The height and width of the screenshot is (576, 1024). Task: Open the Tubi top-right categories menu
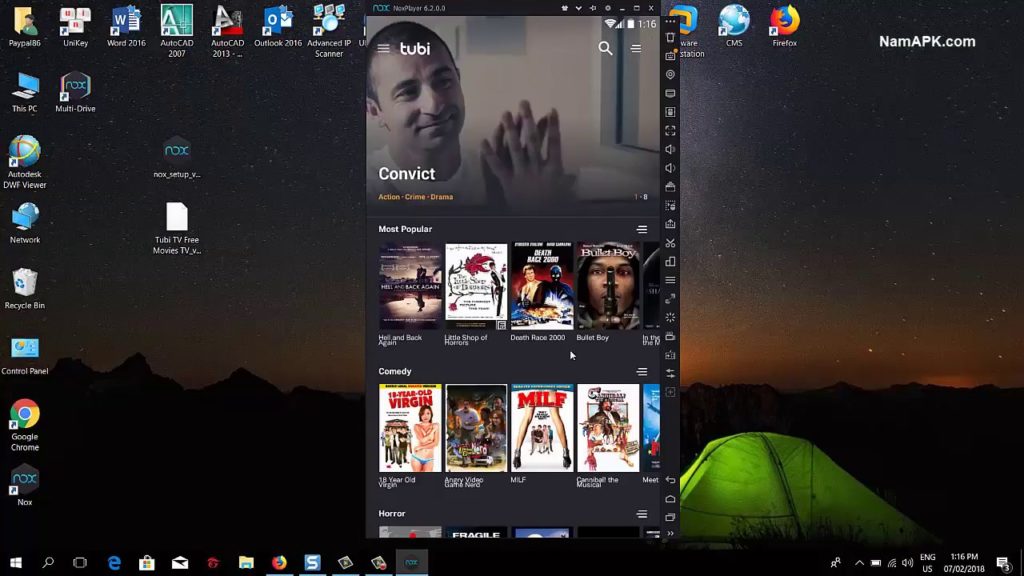point(636,48)
